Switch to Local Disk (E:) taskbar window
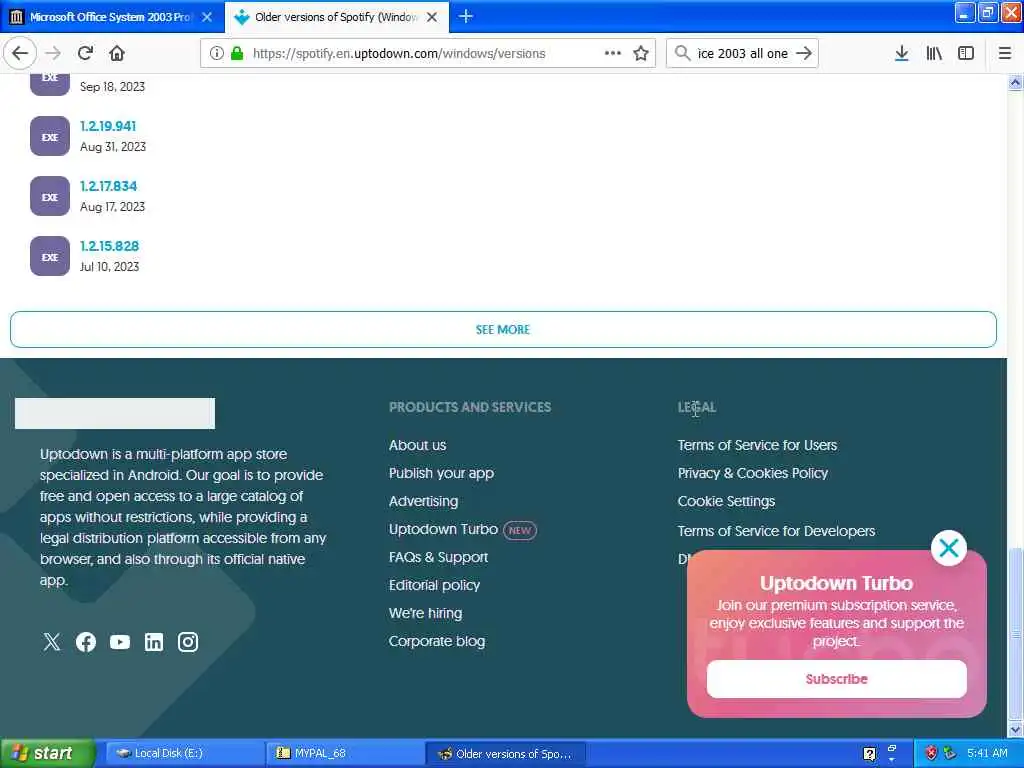Viewport: 1024px width, 768px height. 184,754
